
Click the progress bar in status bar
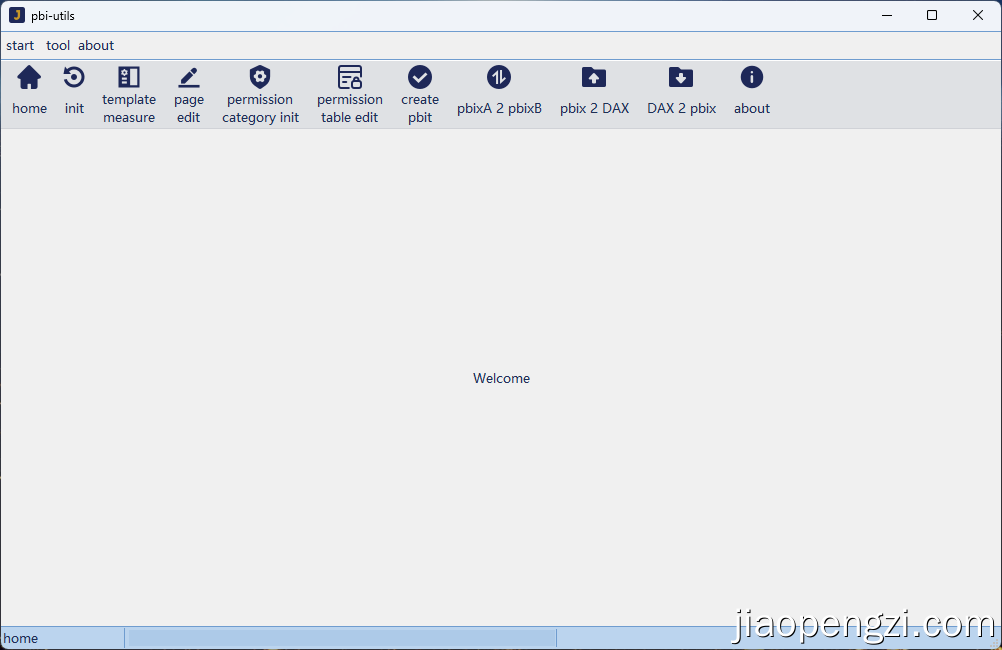coord(341,638)
